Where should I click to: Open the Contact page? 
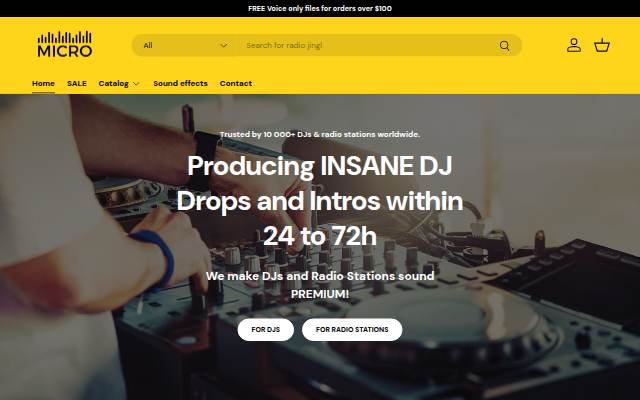click(236, 83)
